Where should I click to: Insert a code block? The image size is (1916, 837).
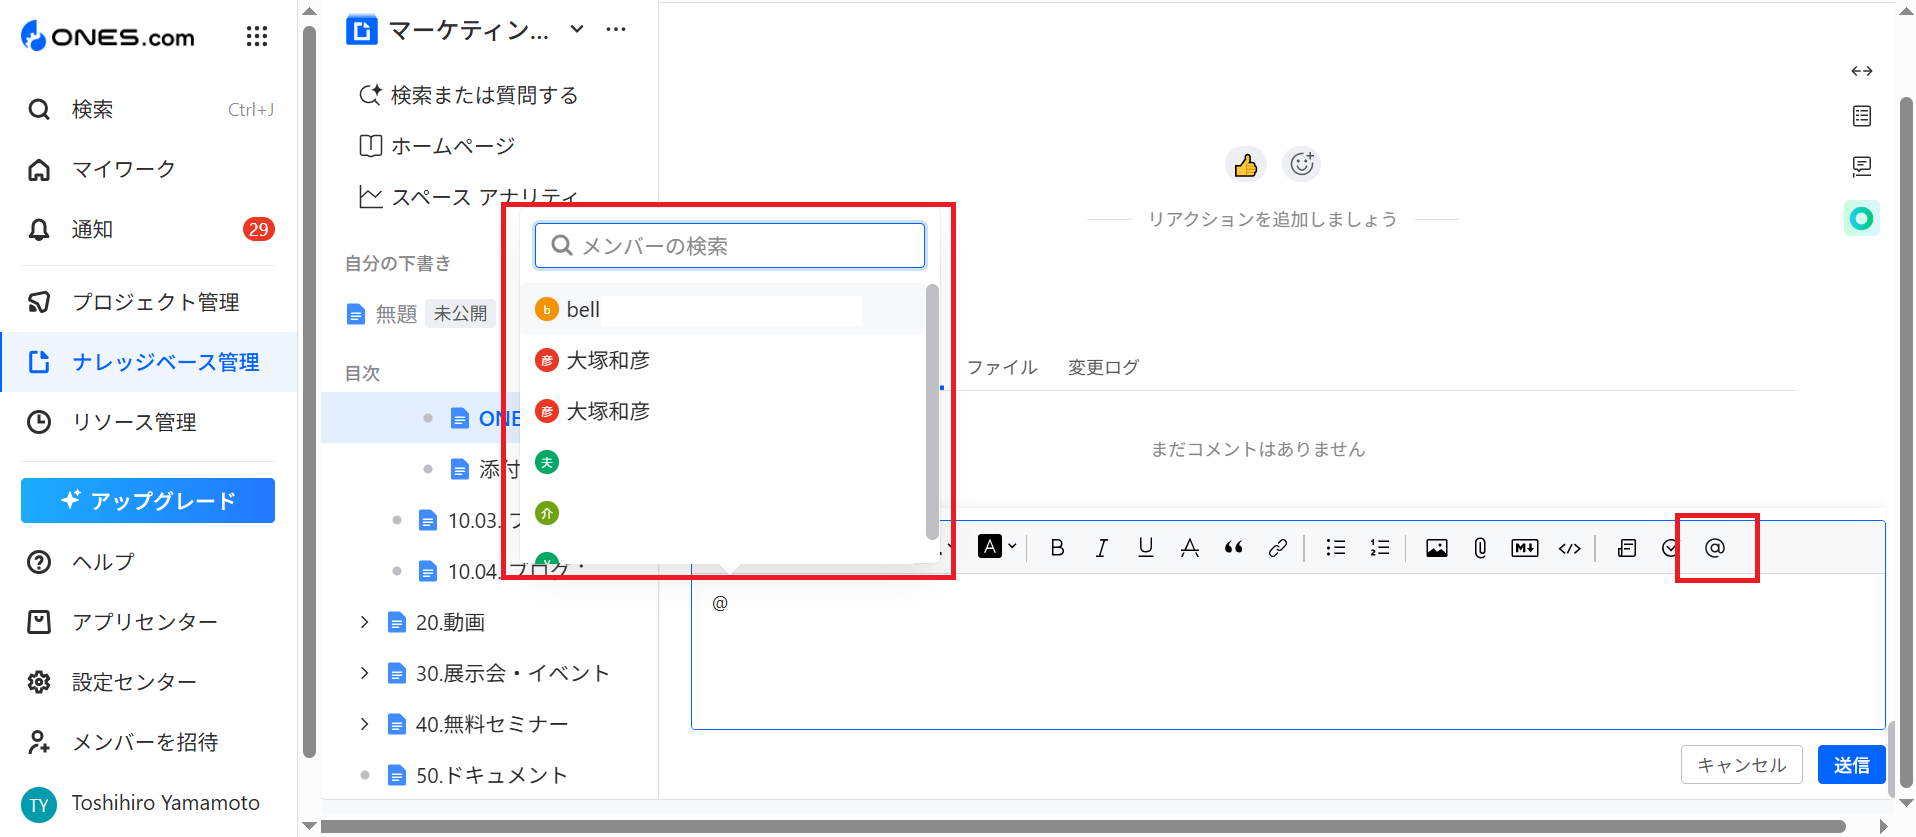(1569, 547)
